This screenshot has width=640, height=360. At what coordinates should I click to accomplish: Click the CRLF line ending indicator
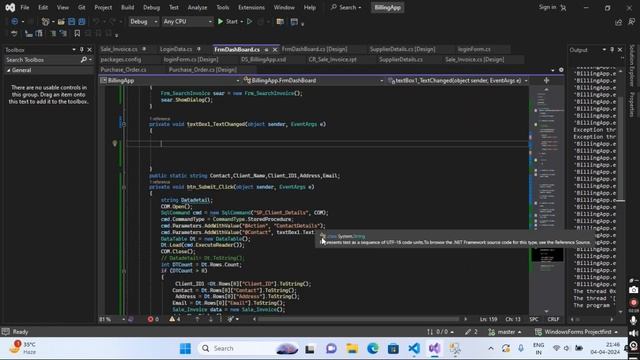[x=553, y=319]
